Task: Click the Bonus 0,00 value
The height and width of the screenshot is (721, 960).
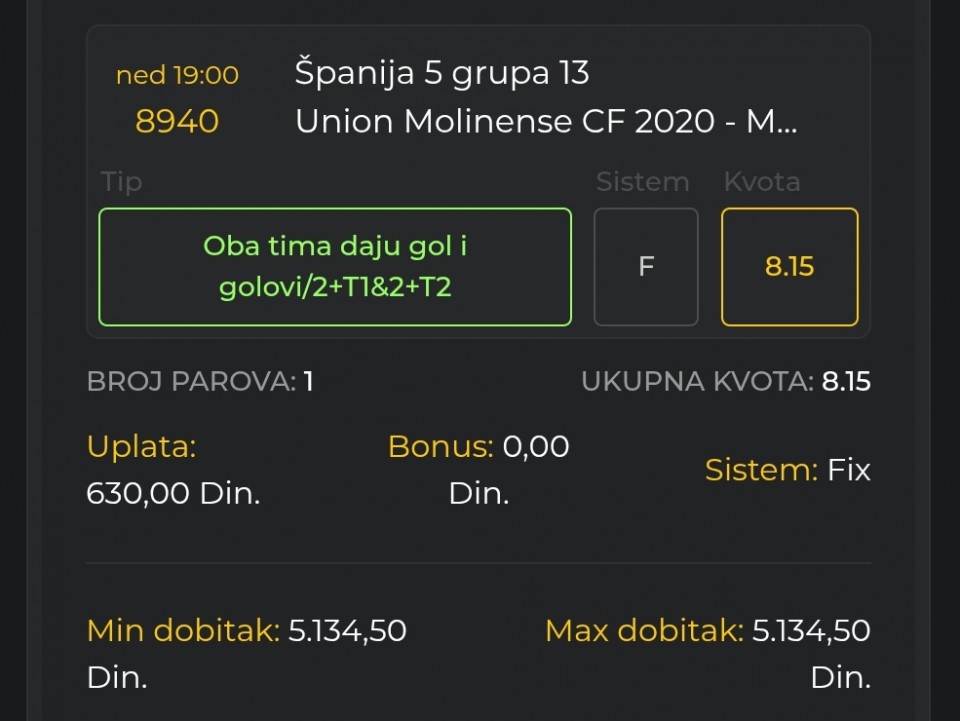Action: (536, 446)
